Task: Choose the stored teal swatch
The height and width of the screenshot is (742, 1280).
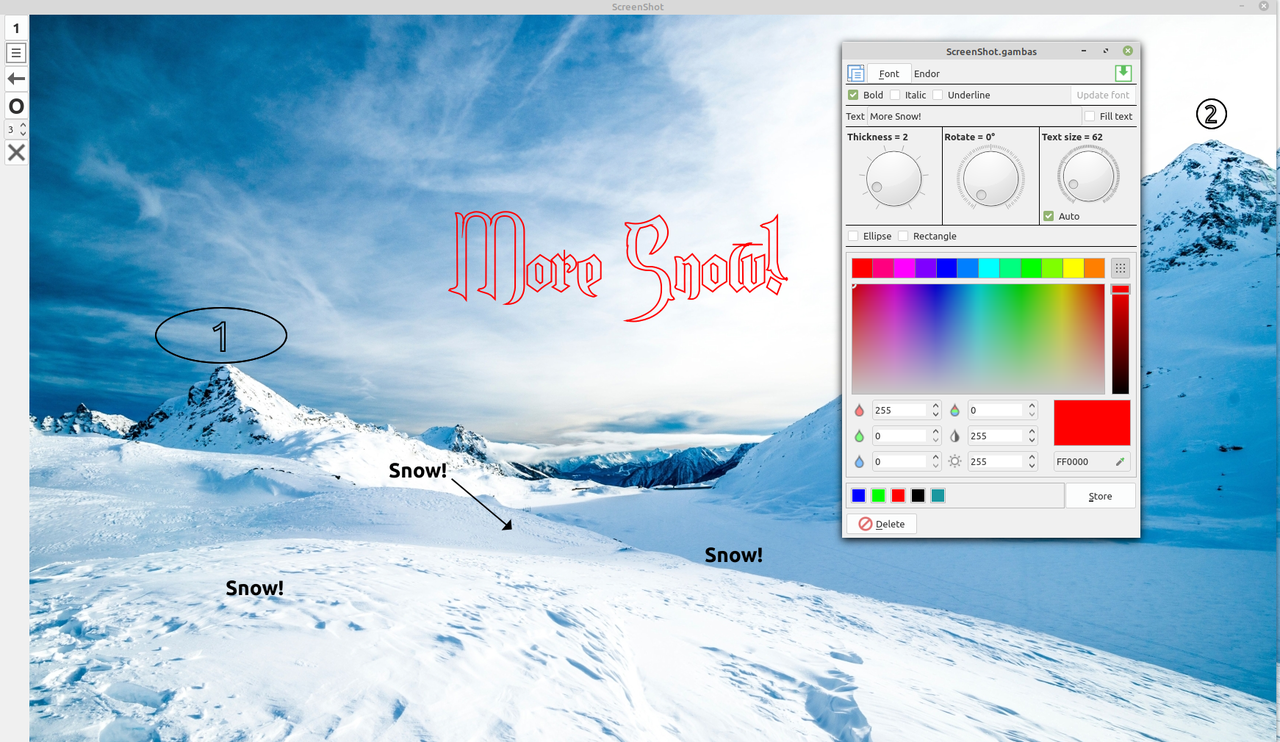Action: [x=938, y=495]
